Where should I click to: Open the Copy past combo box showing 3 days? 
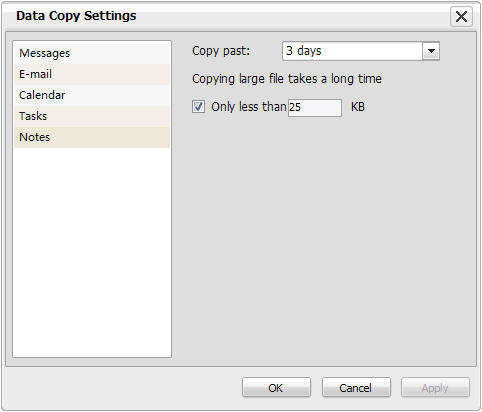coord(361,51)
